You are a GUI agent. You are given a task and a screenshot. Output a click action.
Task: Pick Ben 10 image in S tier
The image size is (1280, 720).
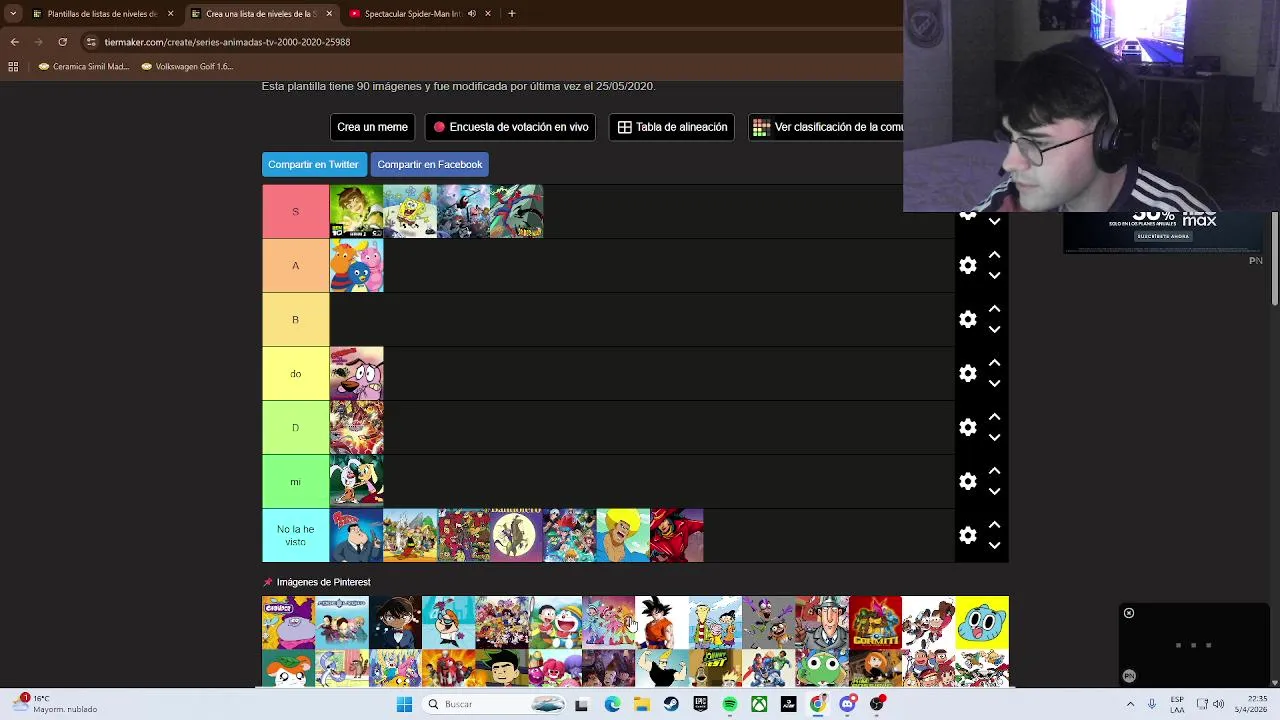pyautogui.click(x=356, y=211)
